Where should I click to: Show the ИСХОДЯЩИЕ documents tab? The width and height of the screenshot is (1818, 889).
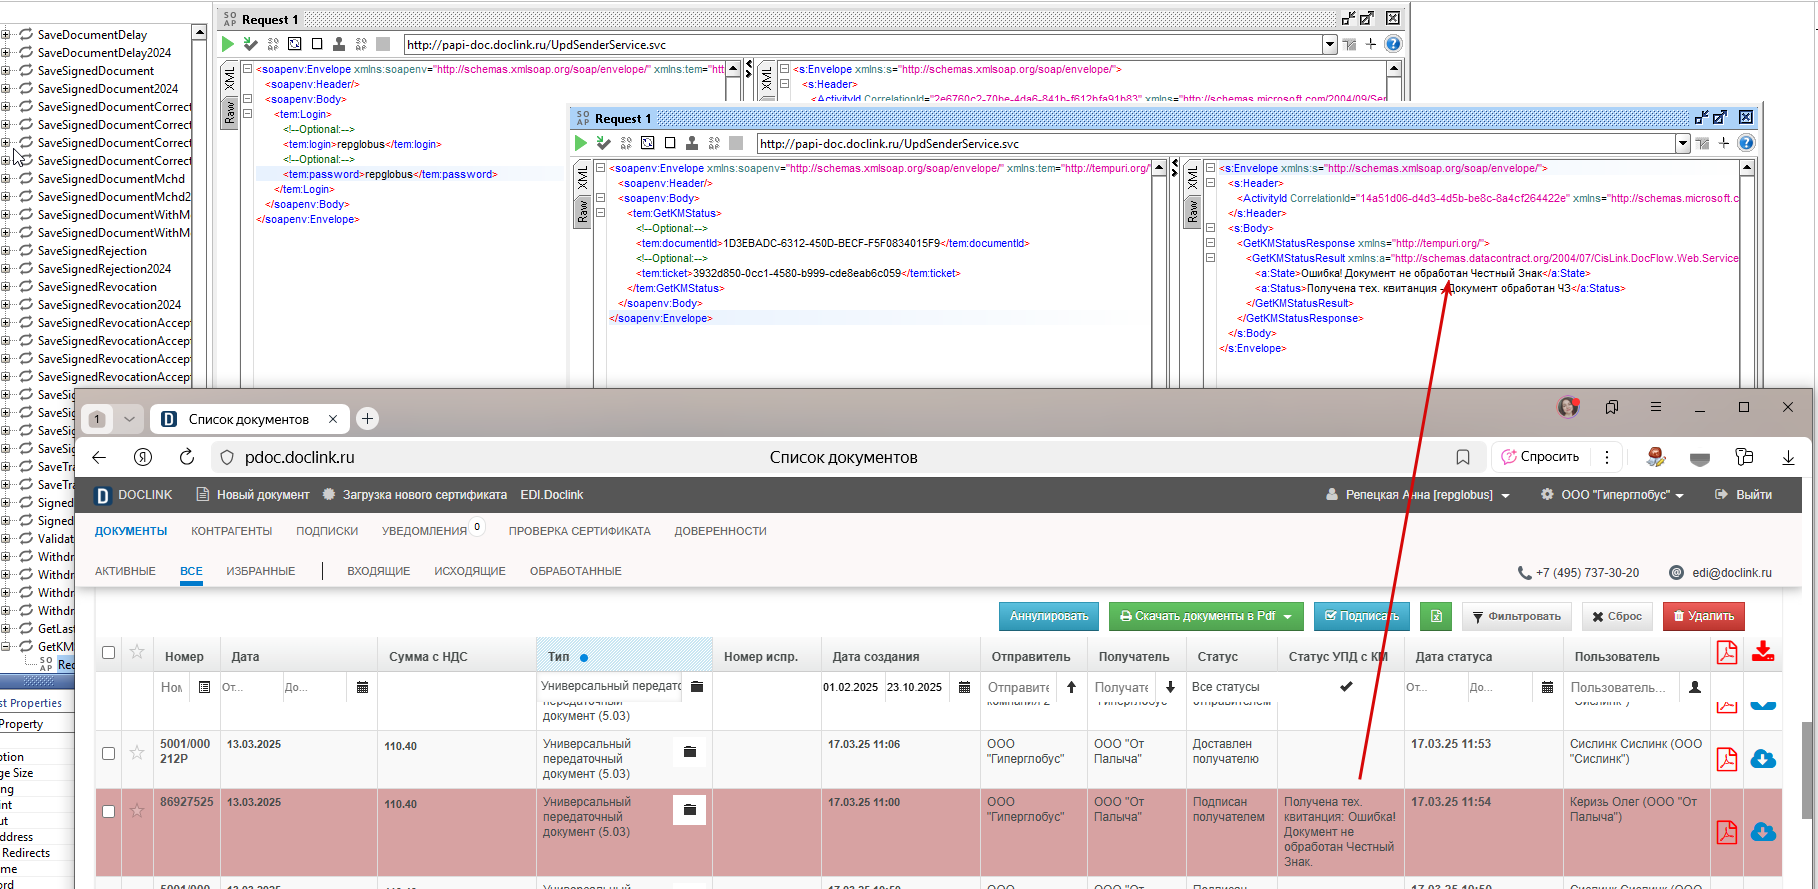pos(469,571)
